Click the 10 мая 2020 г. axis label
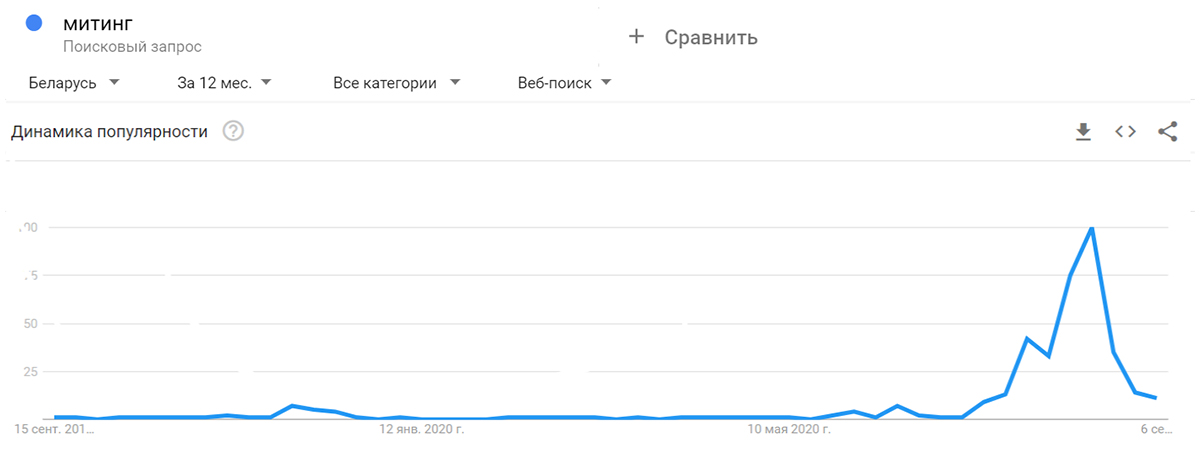Viewport: 1200px width, 450px height. point(790,430)
